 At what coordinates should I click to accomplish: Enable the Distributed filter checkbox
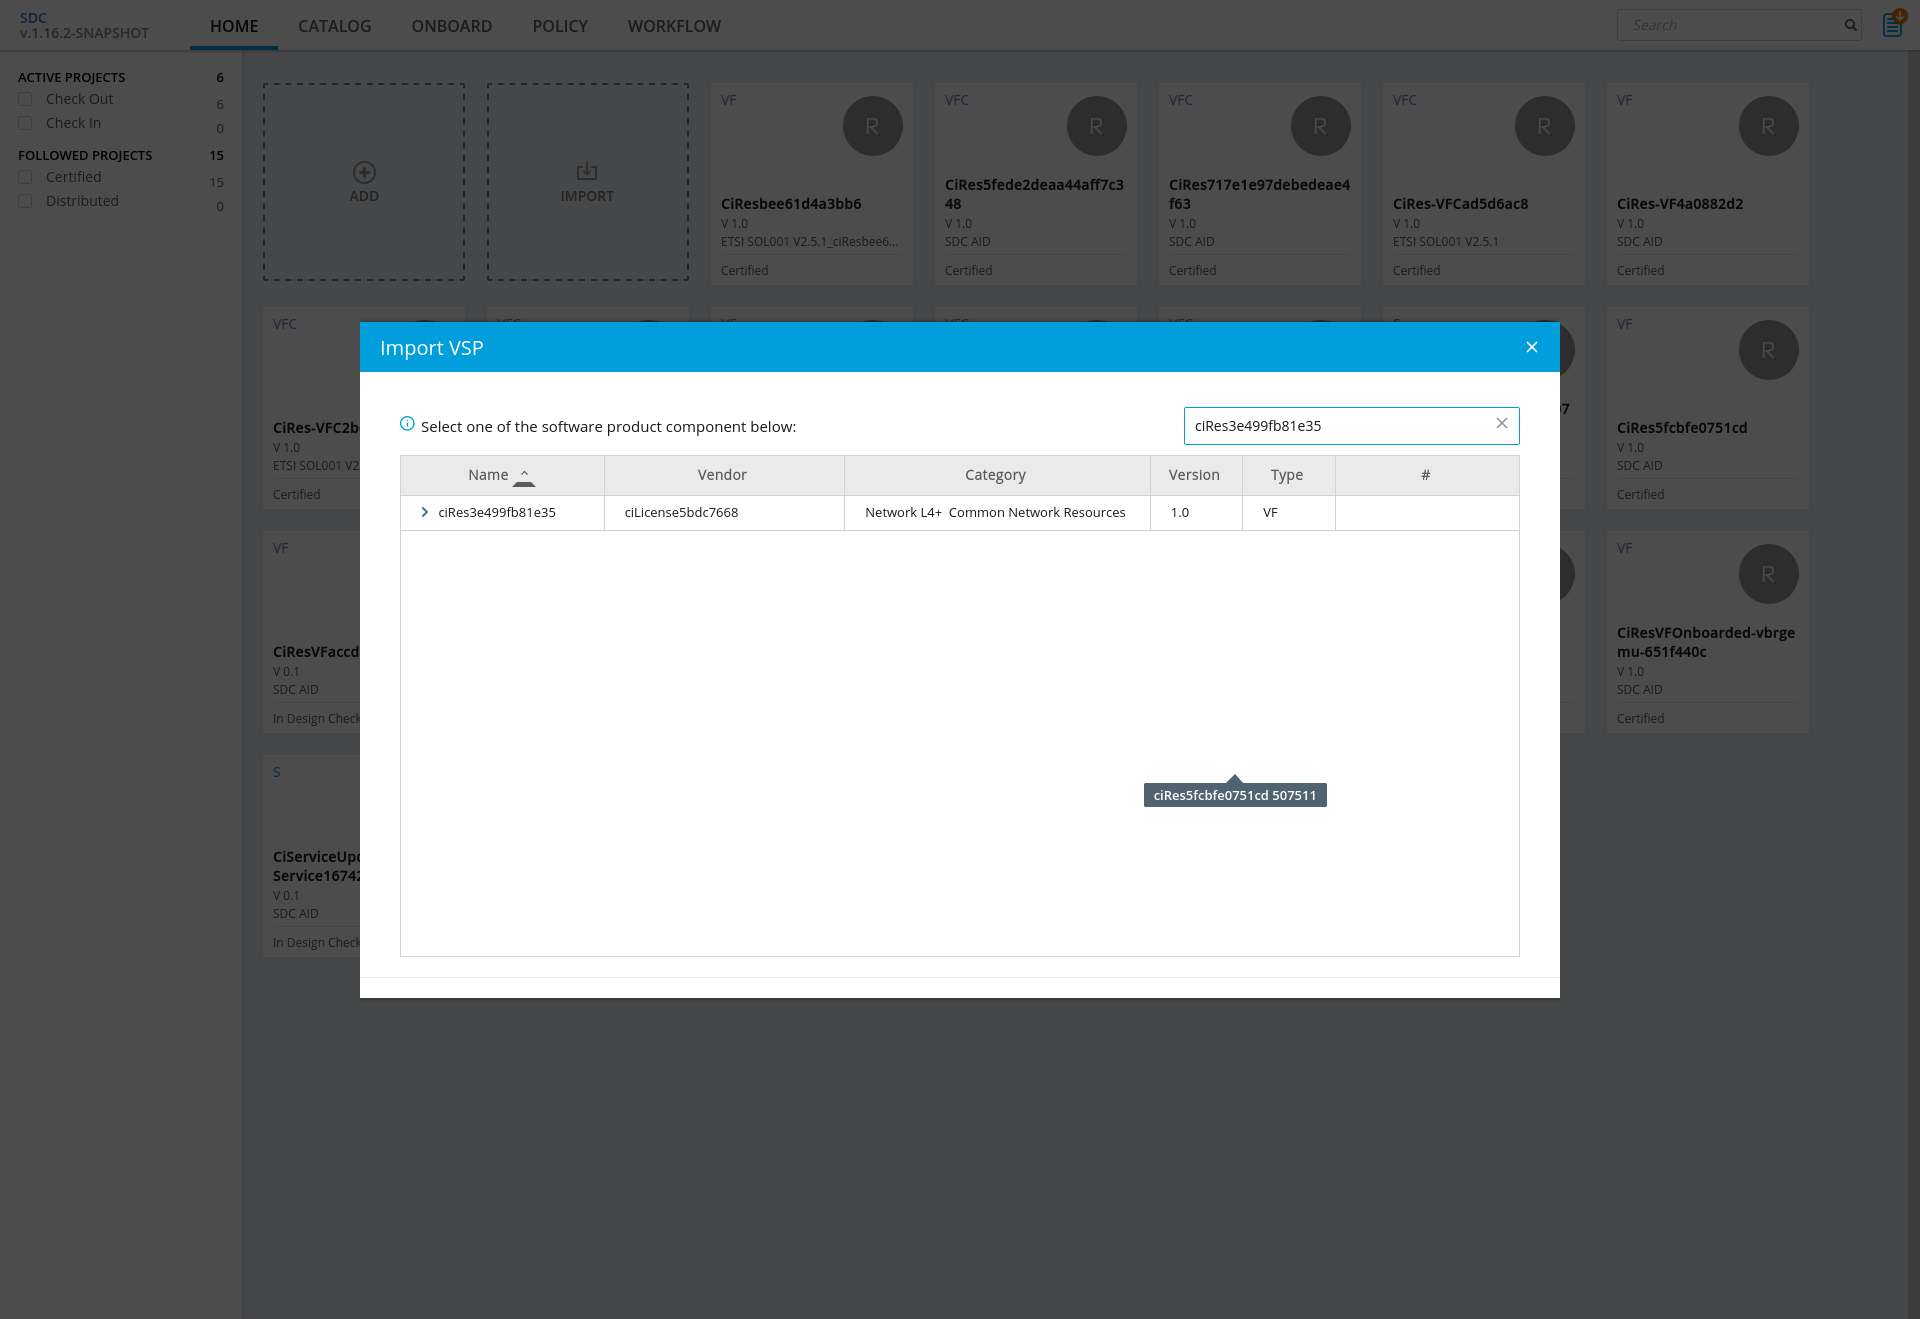pos(26,201)
